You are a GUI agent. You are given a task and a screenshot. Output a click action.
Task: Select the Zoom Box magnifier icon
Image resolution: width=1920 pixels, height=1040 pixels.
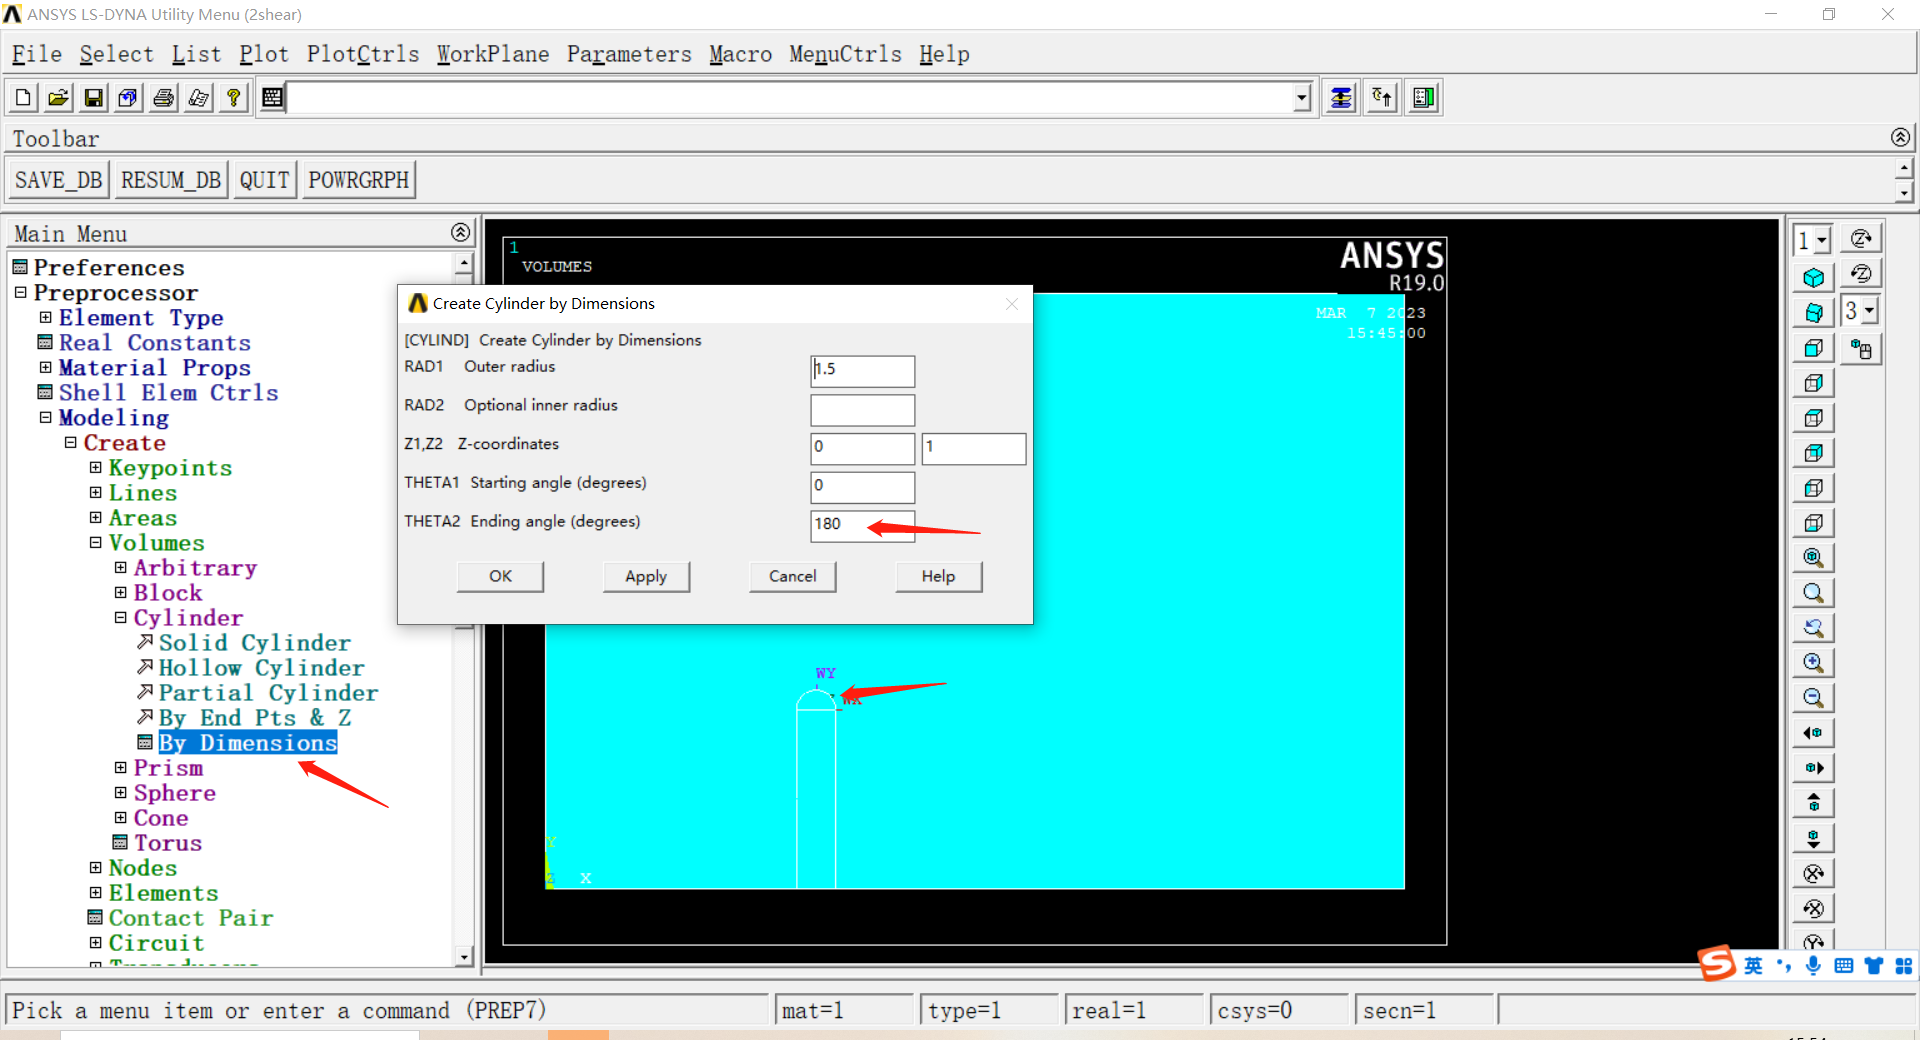[1813, 592]
